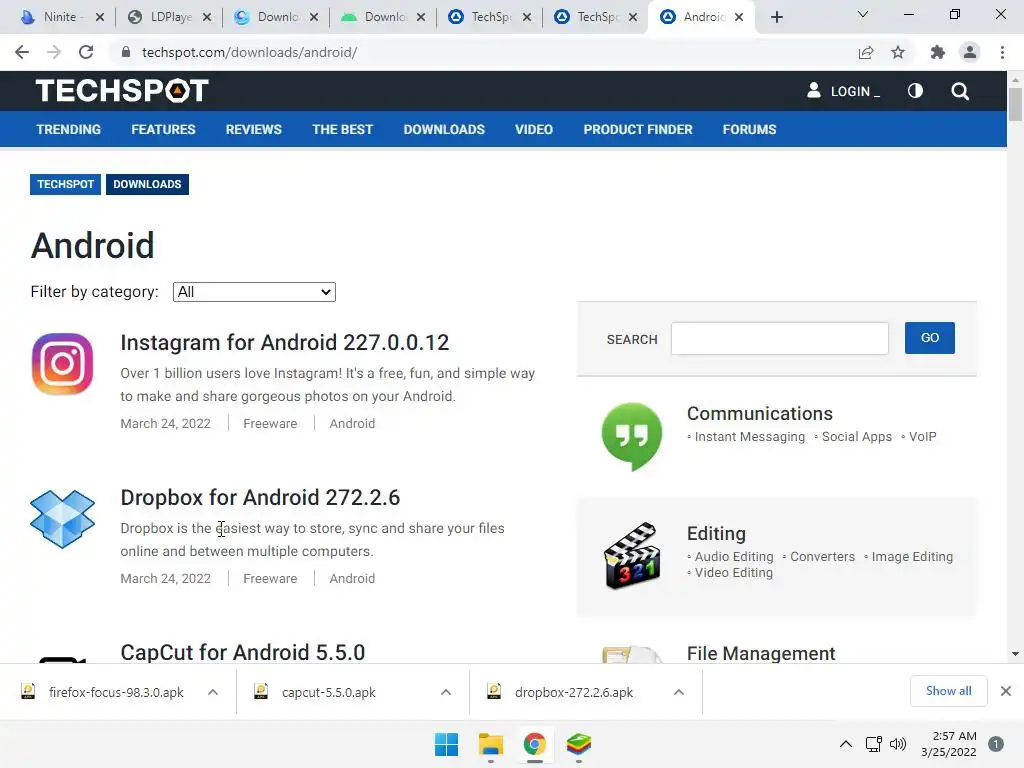Click Show all downloads button
Image resolution: width=1024 pixels, height=768 pixels.
(x=948, y=691)
